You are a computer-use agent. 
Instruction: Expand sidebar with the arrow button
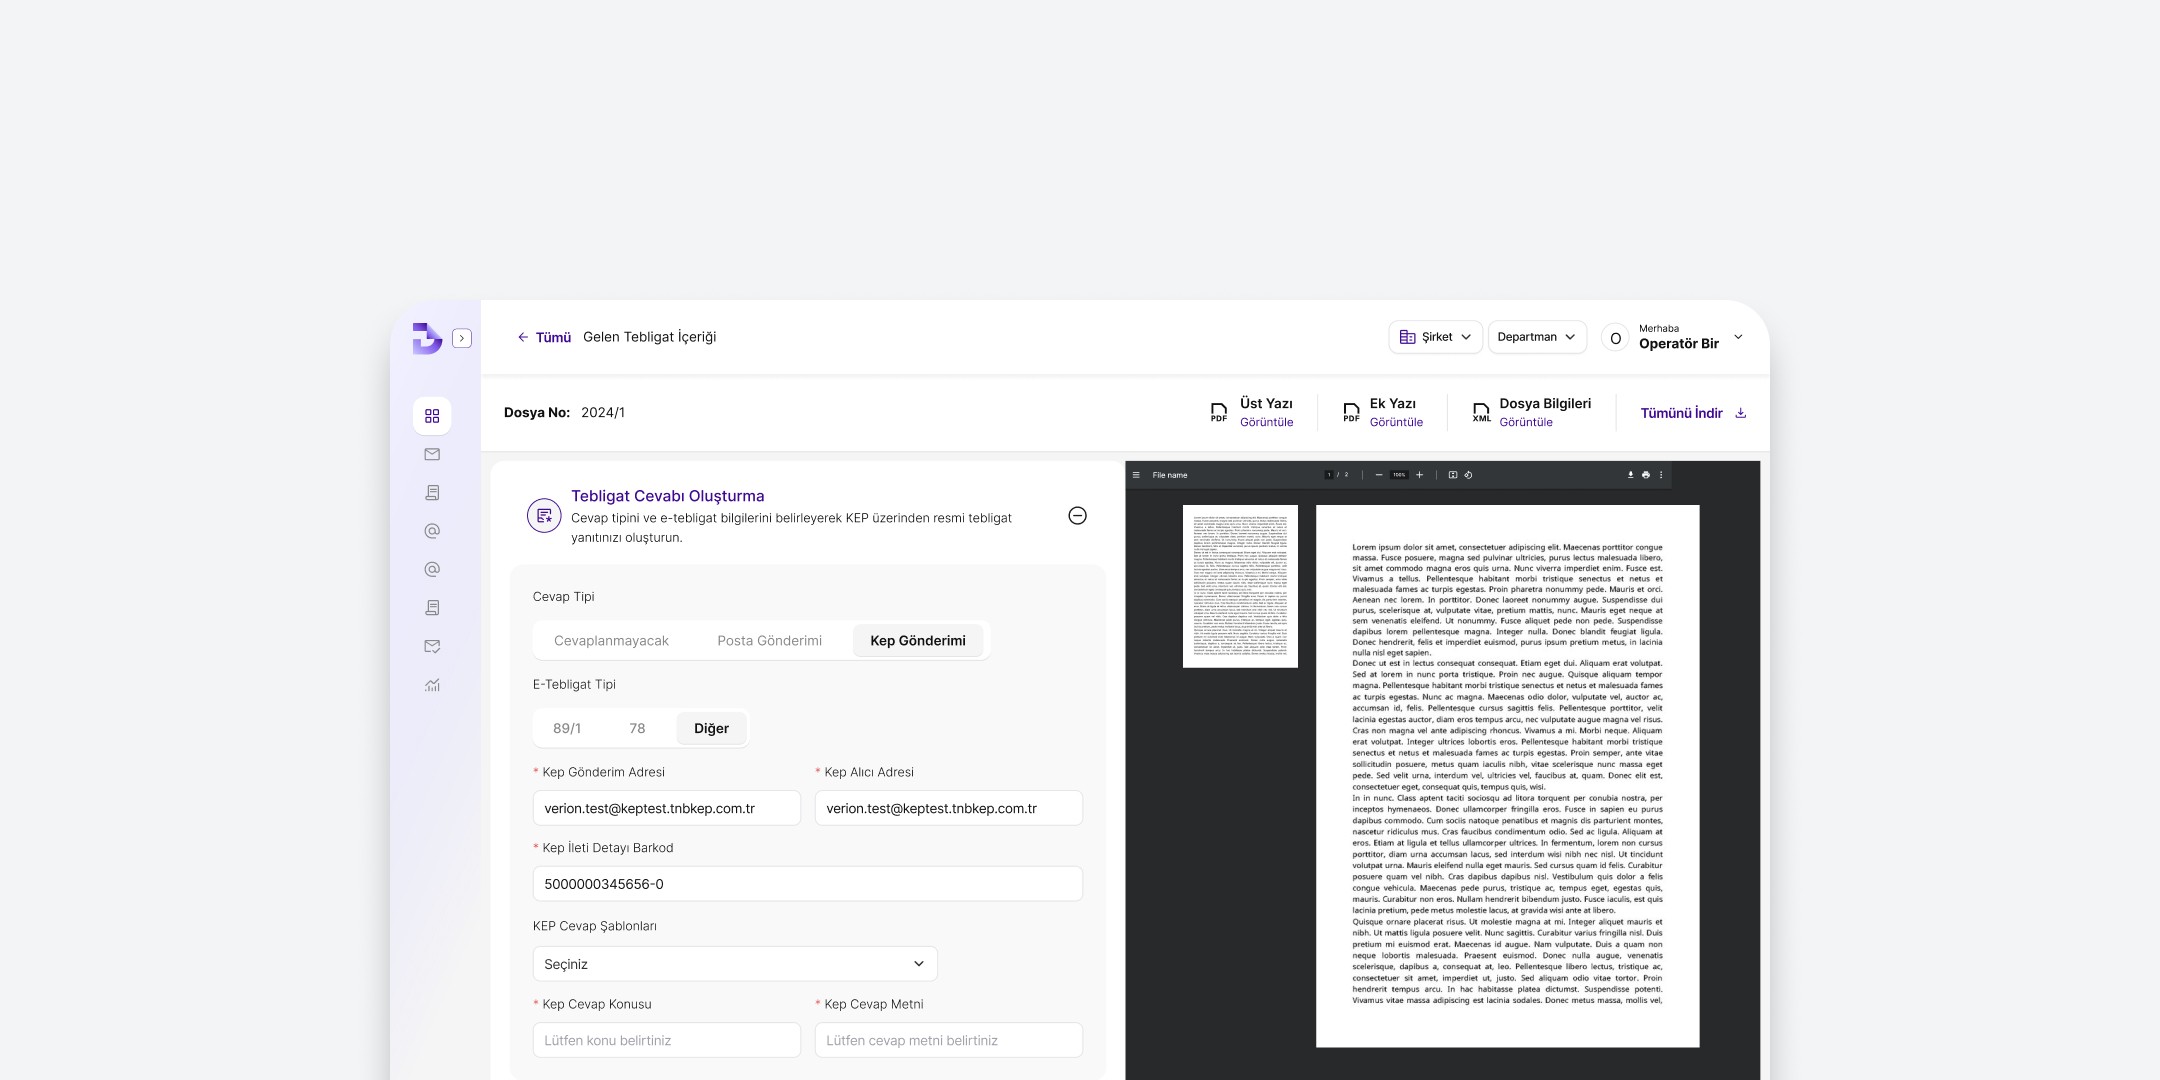tap(462, 338)
